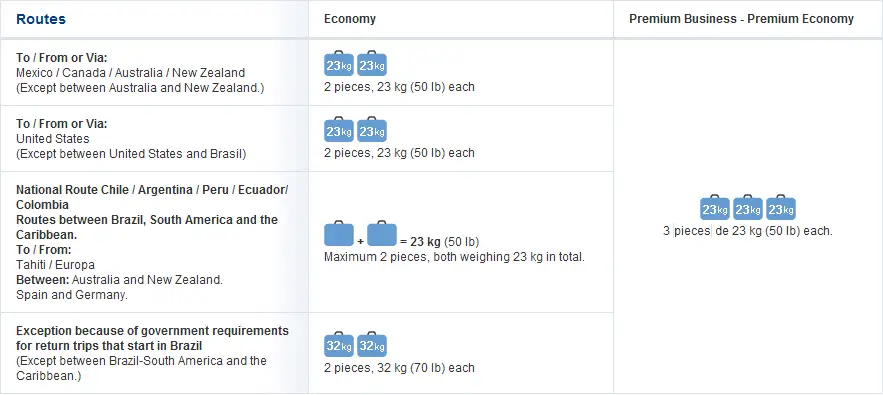This screenshot has height=395, width=883.
Task: Click blank suitcase icon before the plus sign
Action: click(338, 235)
